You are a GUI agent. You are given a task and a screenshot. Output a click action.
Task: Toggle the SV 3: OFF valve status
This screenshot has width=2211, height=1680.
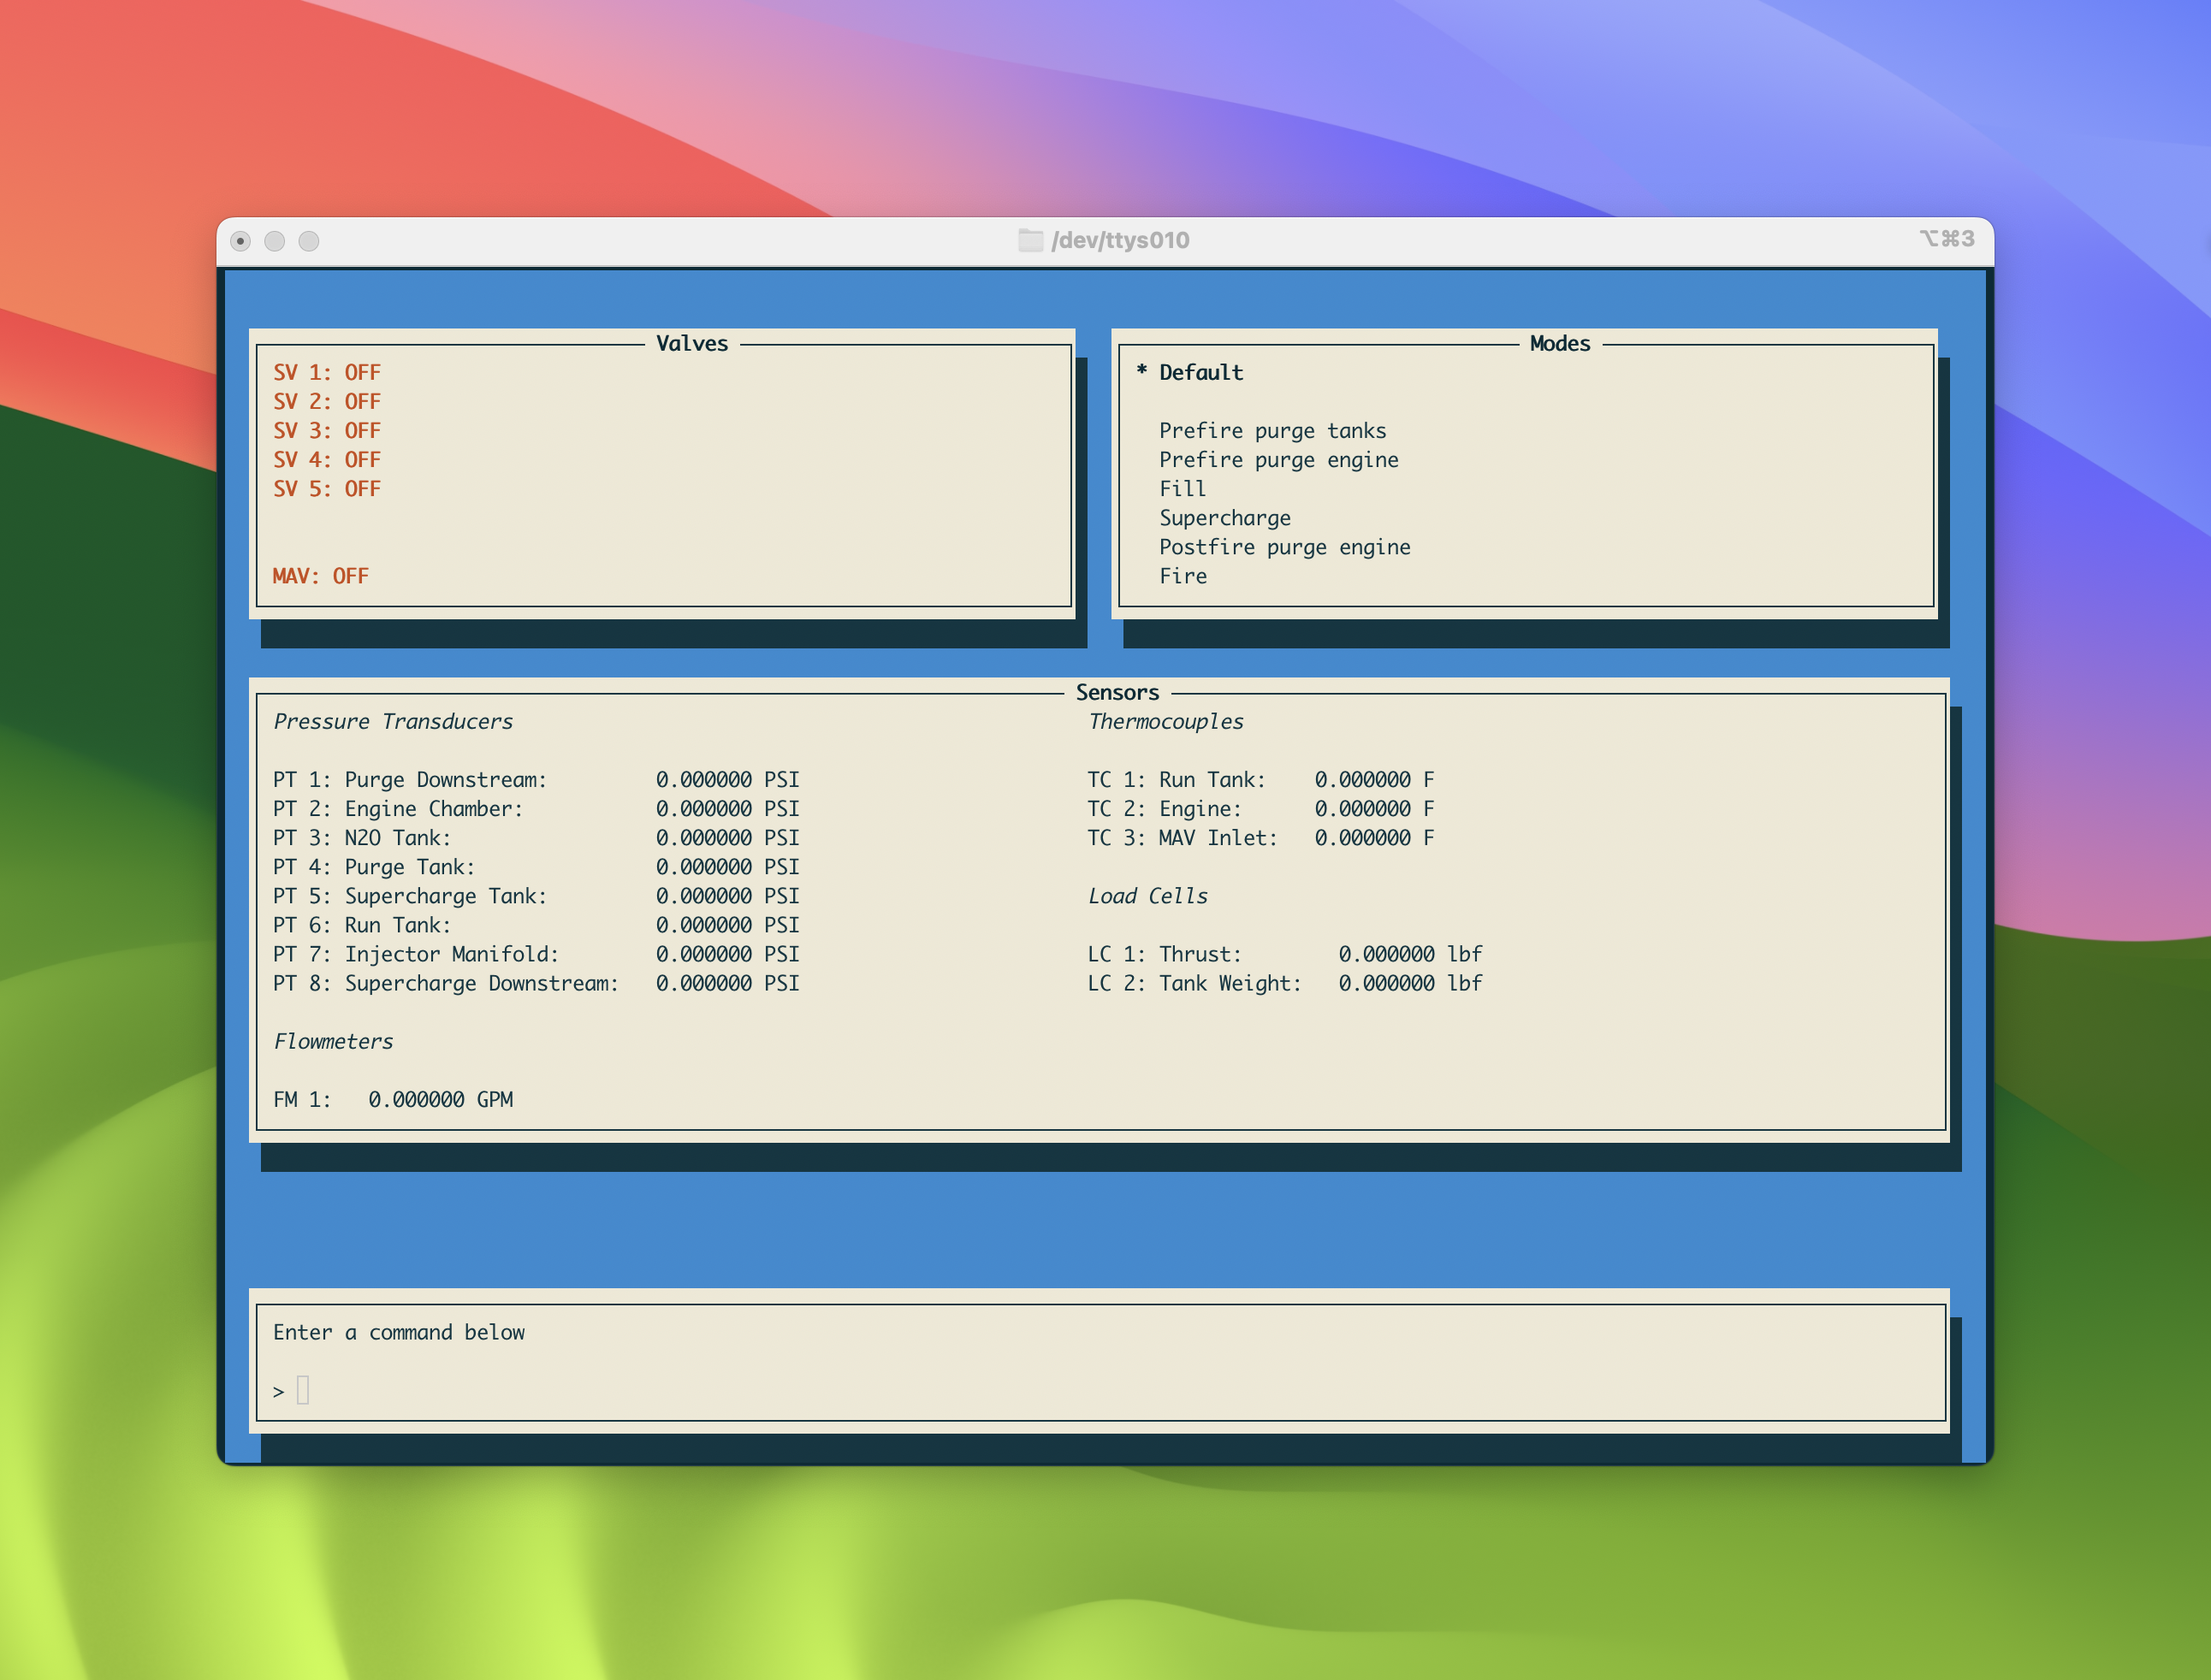click(327, 431)
